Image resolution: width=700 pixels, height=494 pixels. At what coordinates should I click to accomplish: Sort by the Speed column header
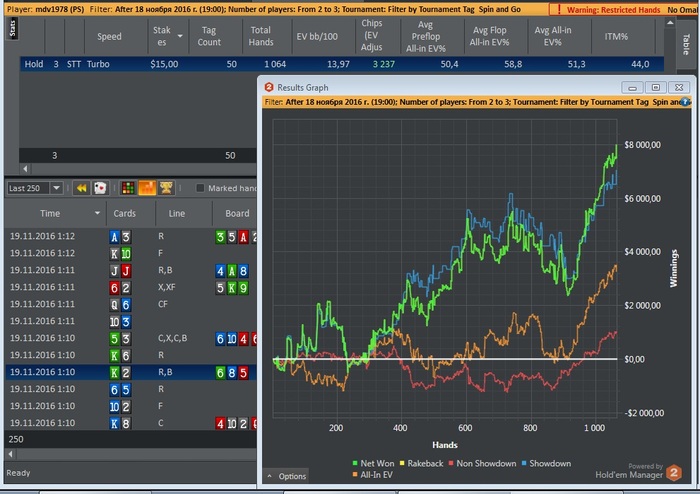pos(109,37)
